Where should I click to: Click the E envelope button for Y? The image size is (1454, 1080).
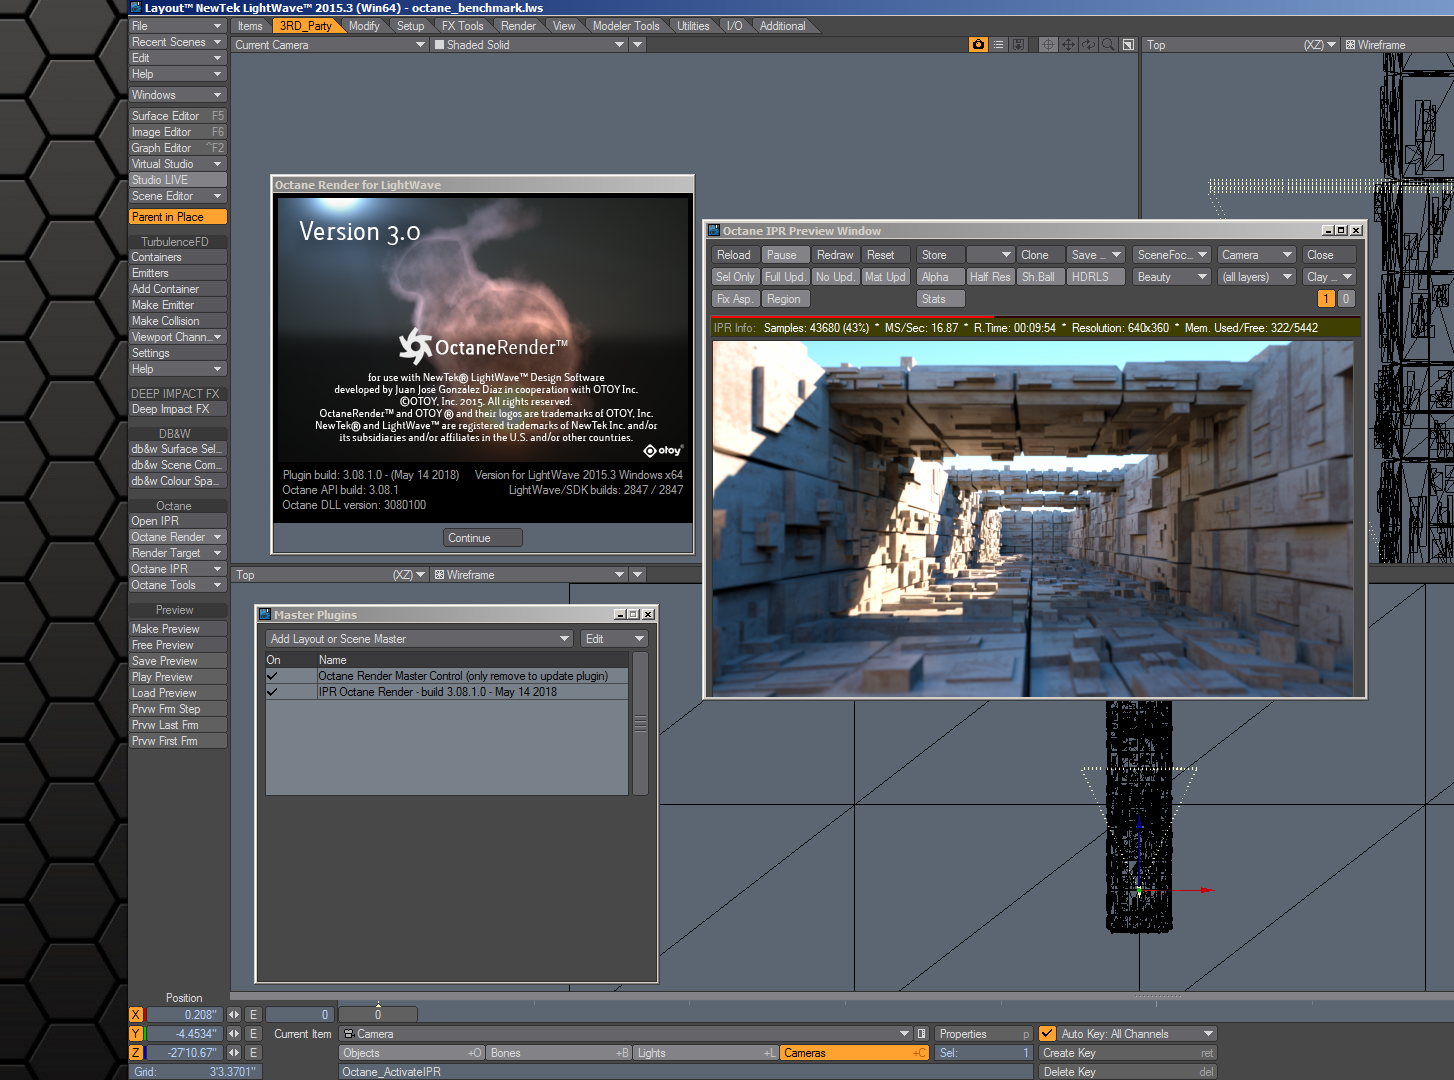253,1034
